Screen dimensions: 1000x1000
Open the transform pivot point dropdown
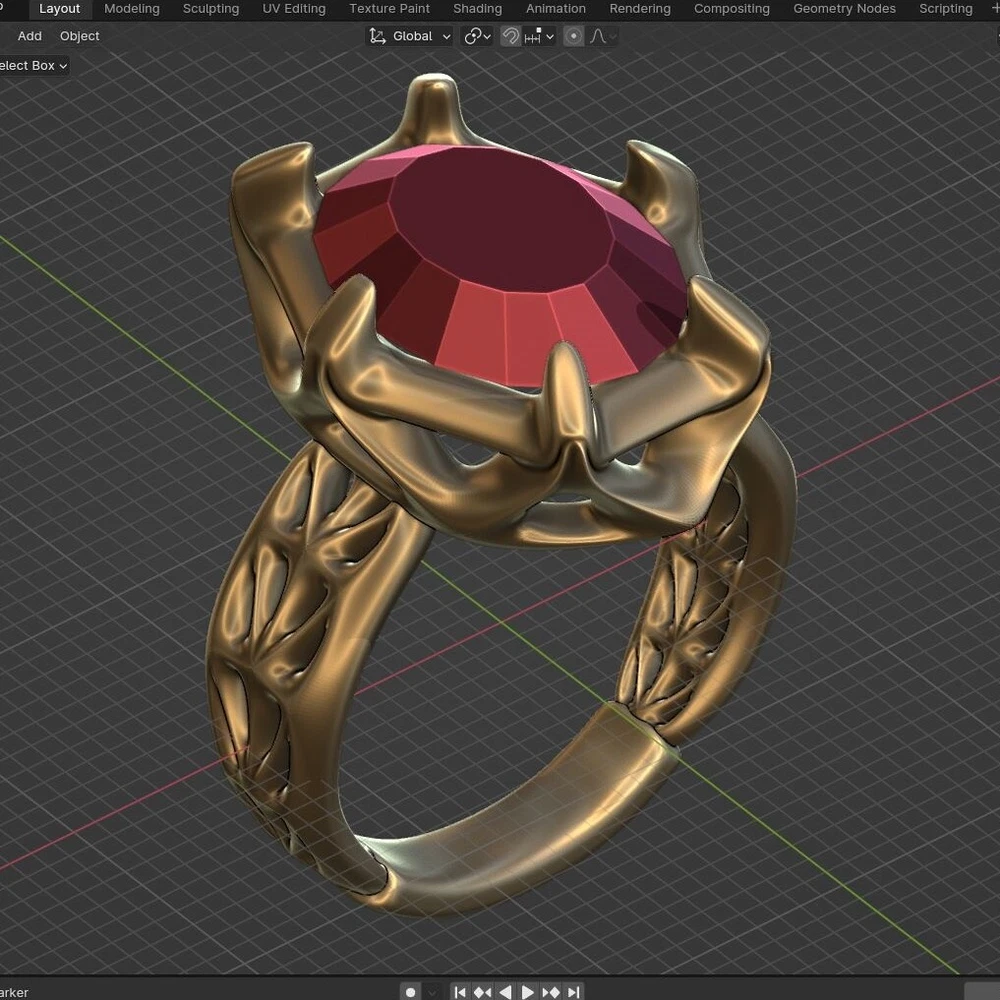click(x=478, y=36)
